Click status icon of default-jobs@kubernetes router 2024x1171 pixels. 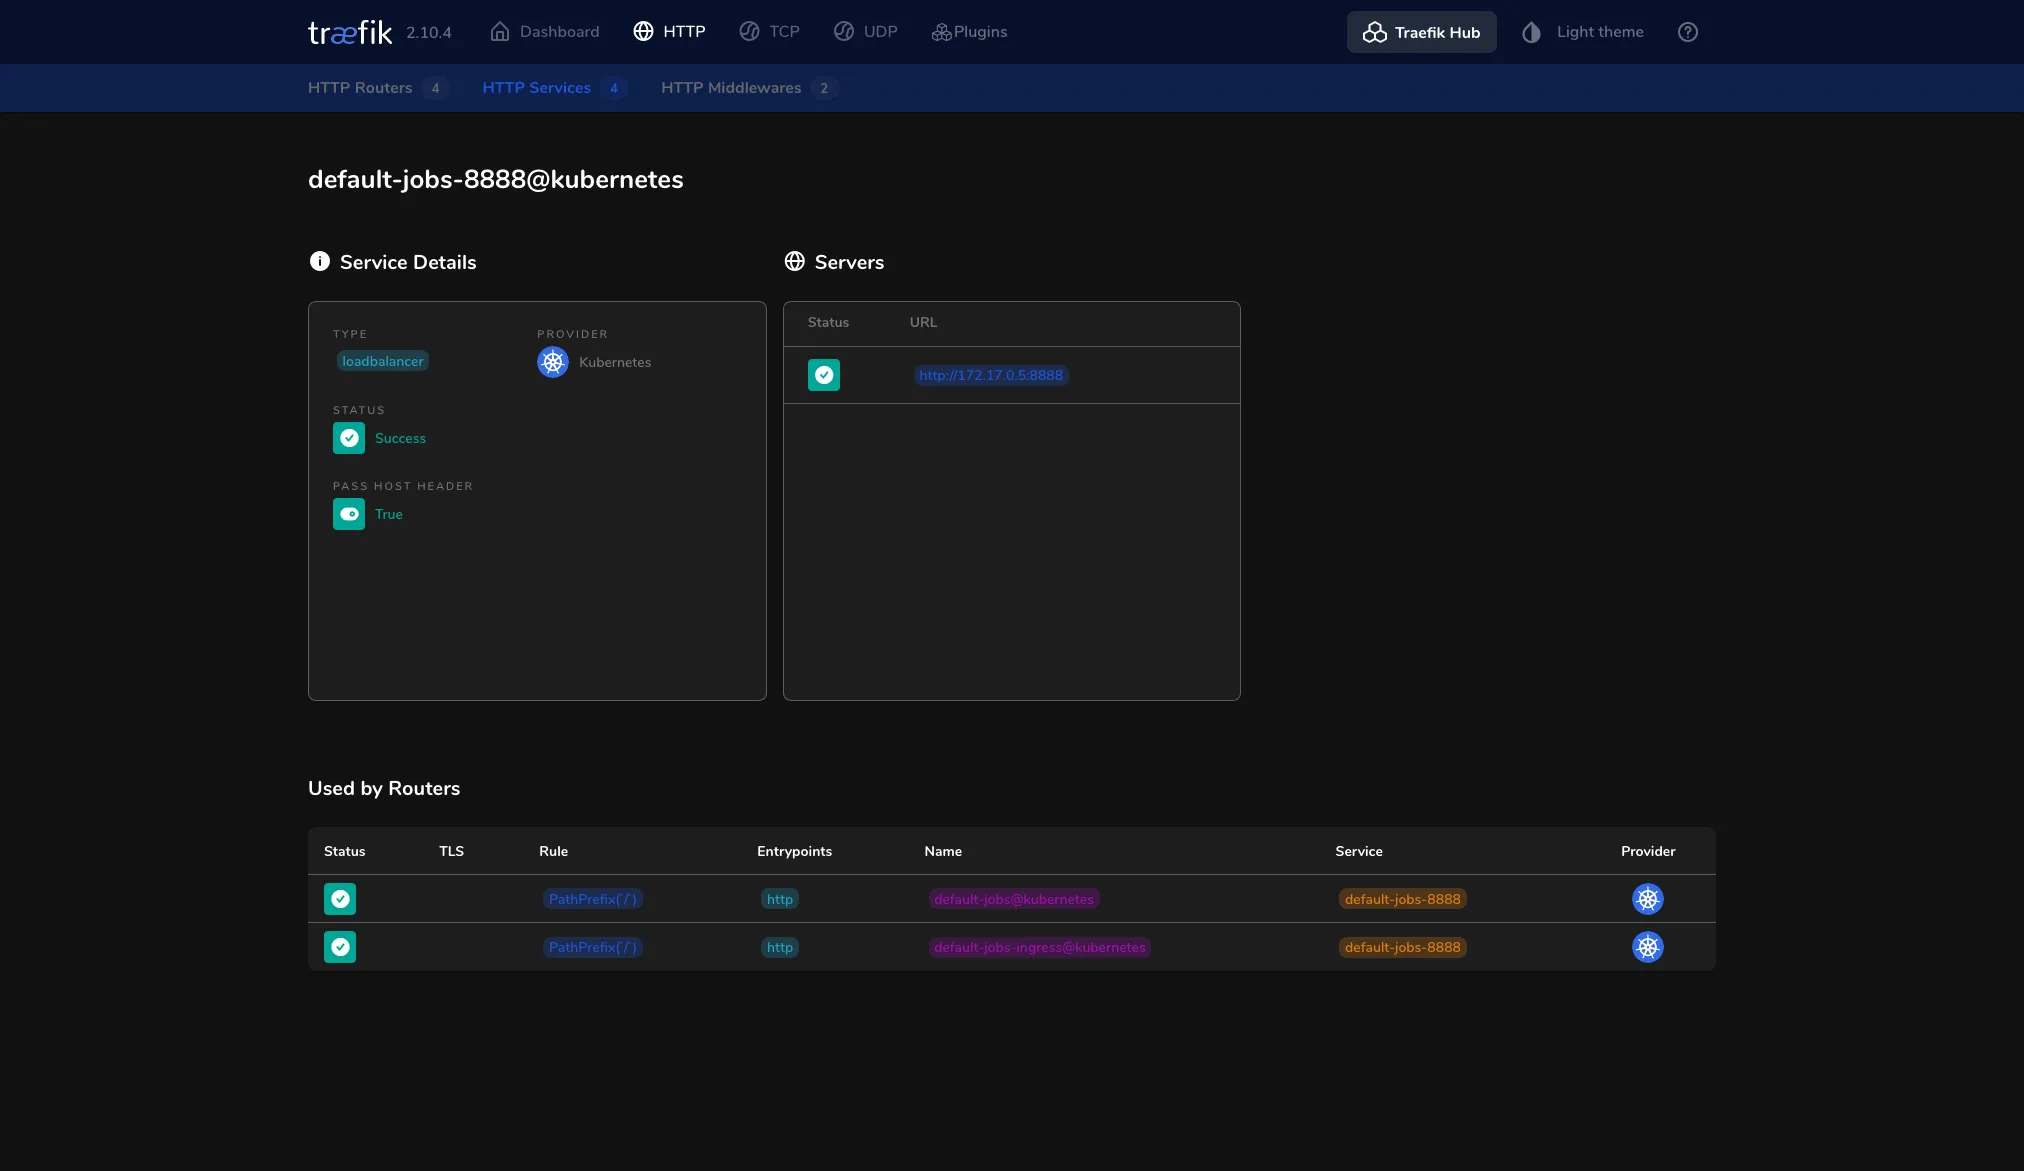tap(340, 899)
